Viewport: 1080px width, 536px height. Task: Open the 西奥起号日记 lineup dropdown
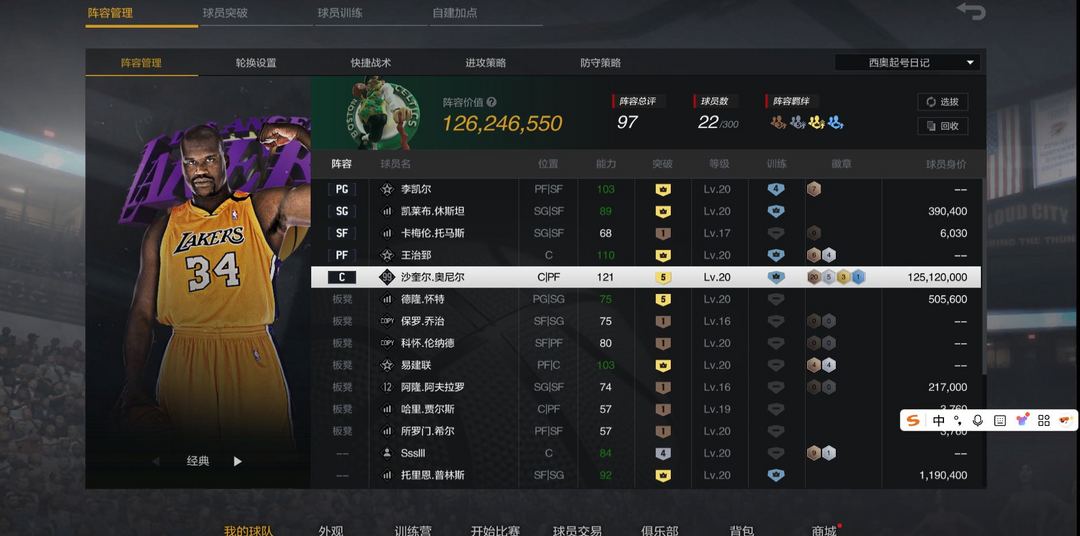click(x=907, y=63)
